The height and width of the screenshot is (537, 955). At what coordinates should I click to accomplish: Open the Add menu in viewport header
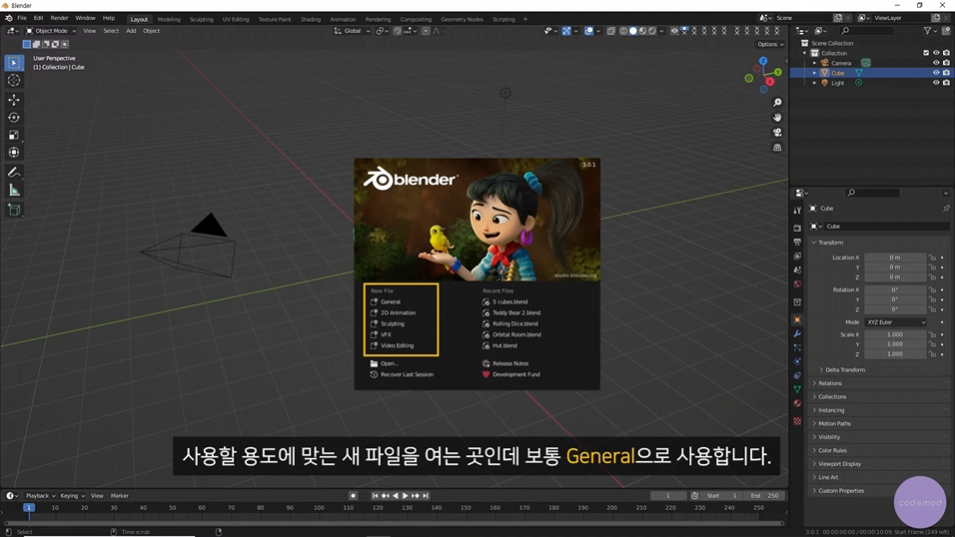coord(131,31)
